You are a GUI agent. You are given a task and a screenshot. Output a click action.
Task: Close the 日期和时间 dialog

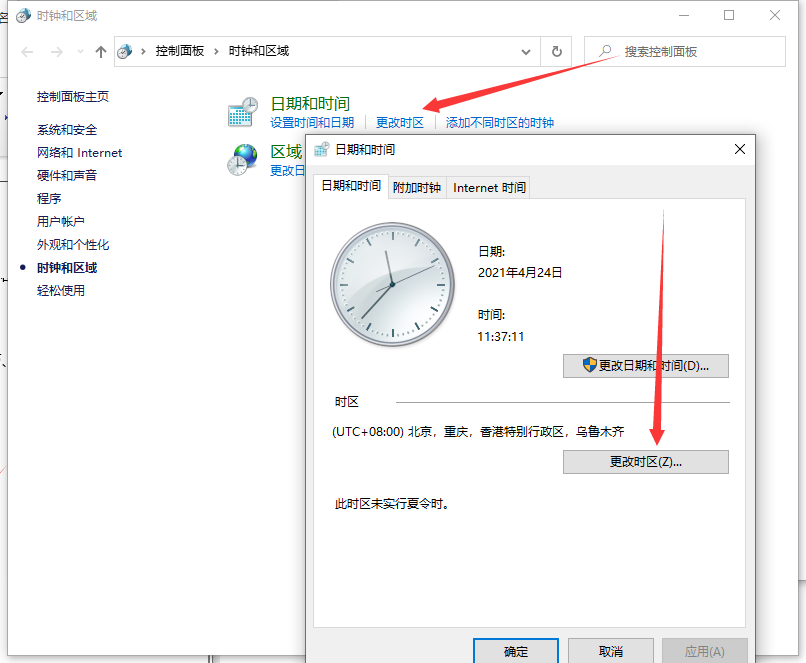[740, 149]
